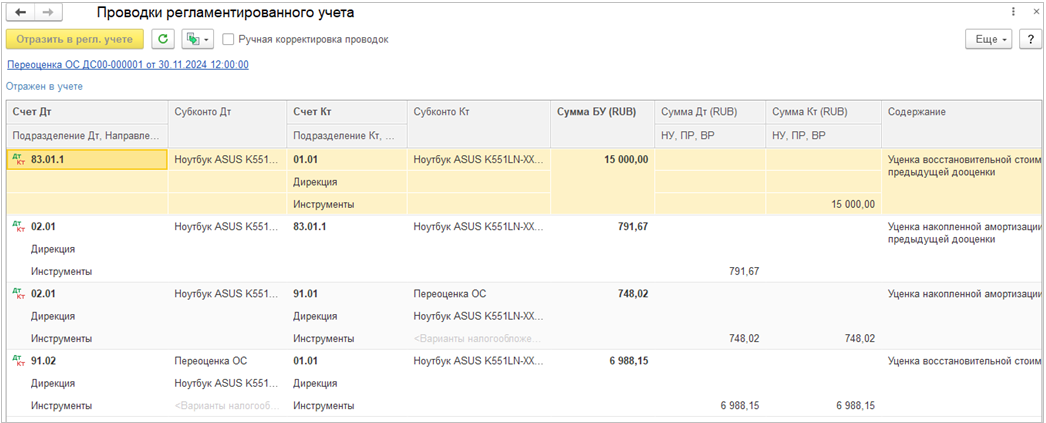The image size is (1046, 423).
Task: Open the Переоценка ОС ДС00-000001 document link
Action: 128,65
